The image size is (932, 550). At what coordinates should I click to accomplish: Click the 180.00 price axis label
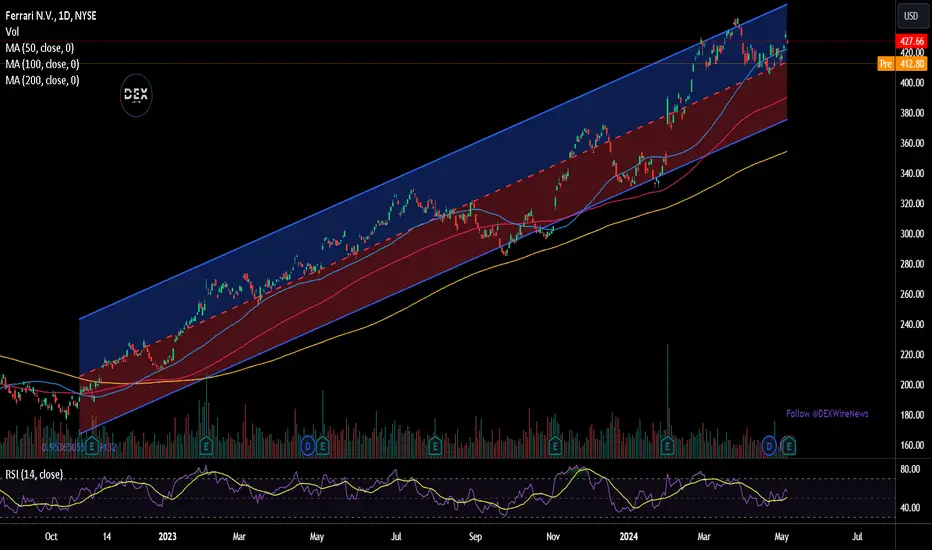(x=912, y=415)
